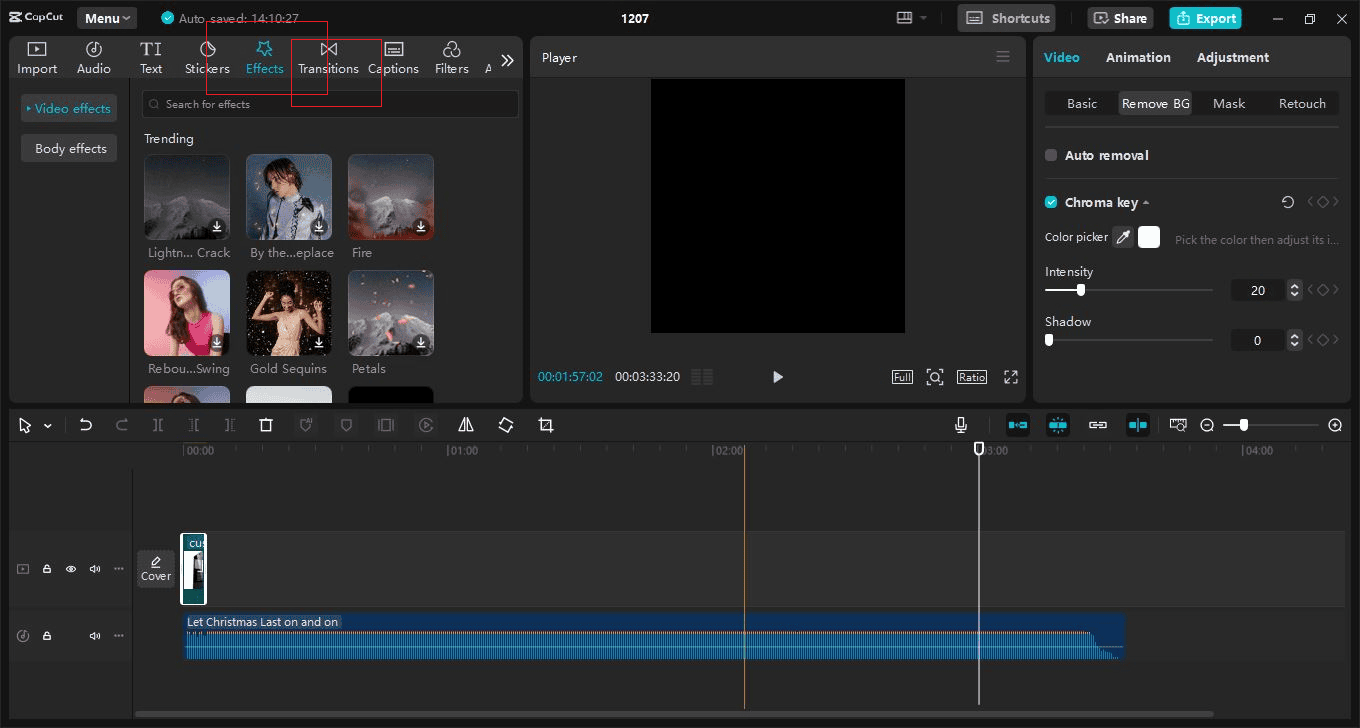Open the Ratio options
Screen dimensions: 1360x728
click(x=972, y=377)
